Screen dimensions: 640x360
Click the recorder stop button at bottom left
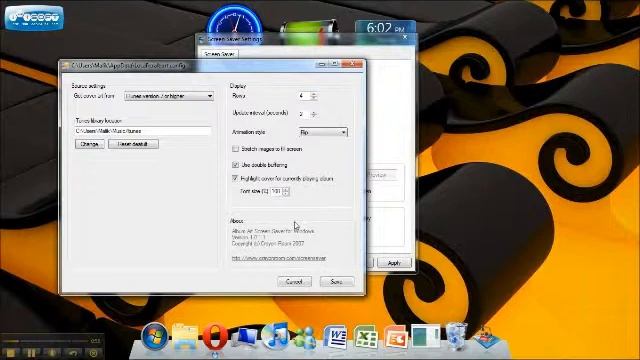pos(11,353)
